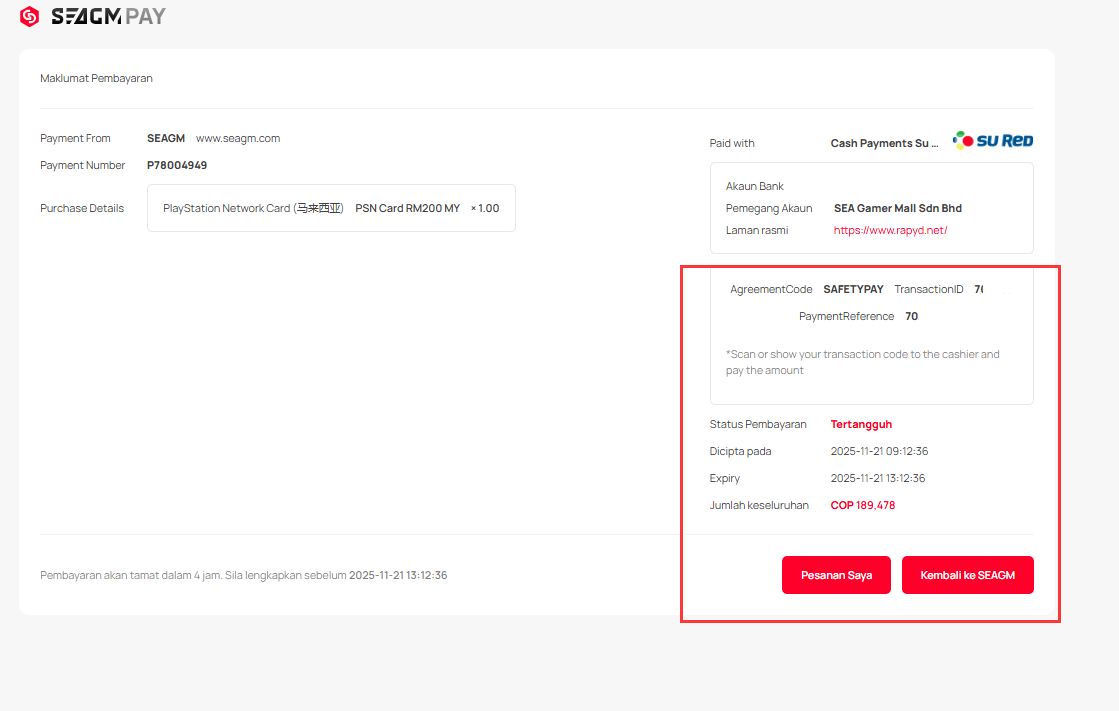Click the red SEAGM hexagon logo icon

tap(29, 16)
